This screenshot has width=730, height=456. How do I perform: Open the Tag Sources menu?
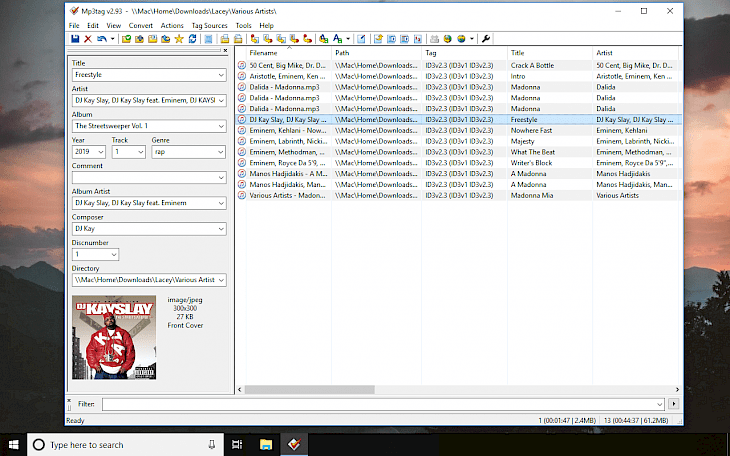210,26
